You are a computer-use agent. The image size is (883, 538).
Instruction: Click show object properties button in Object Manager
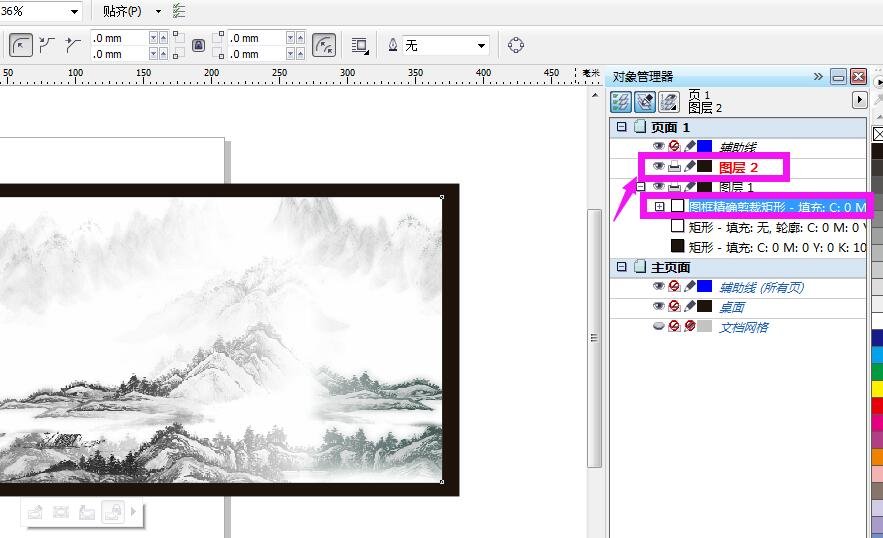pos(621,101)
